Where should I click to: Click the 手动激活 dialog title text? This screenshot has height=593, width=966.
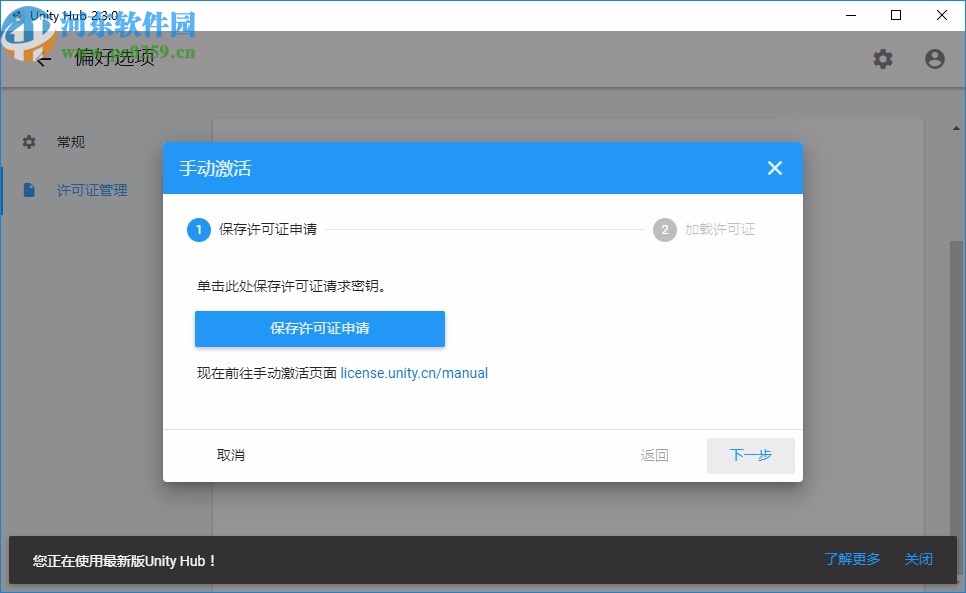(x=215, y=168)
